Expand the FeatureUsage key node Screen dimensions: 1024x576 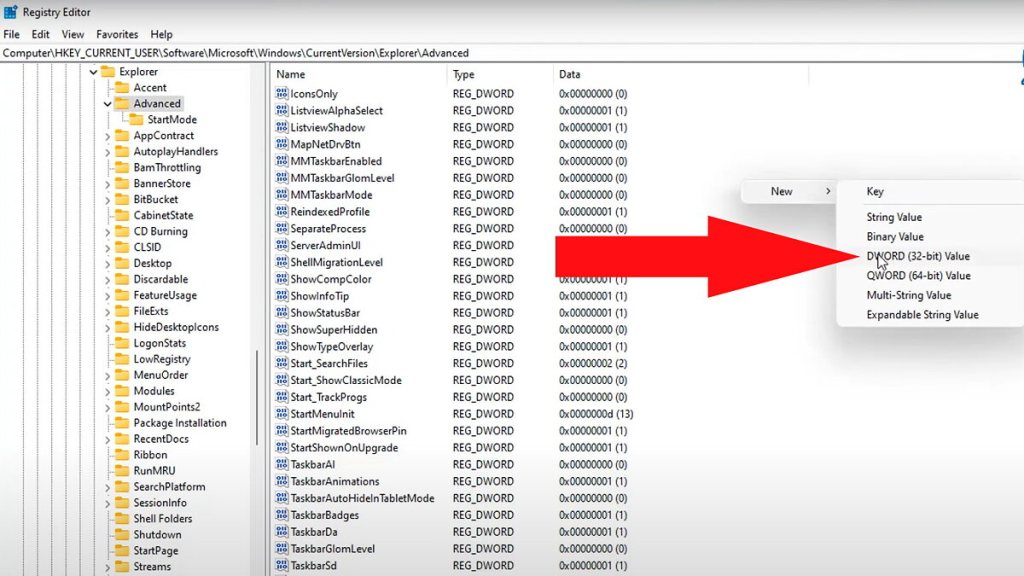(x=108, y=296)
